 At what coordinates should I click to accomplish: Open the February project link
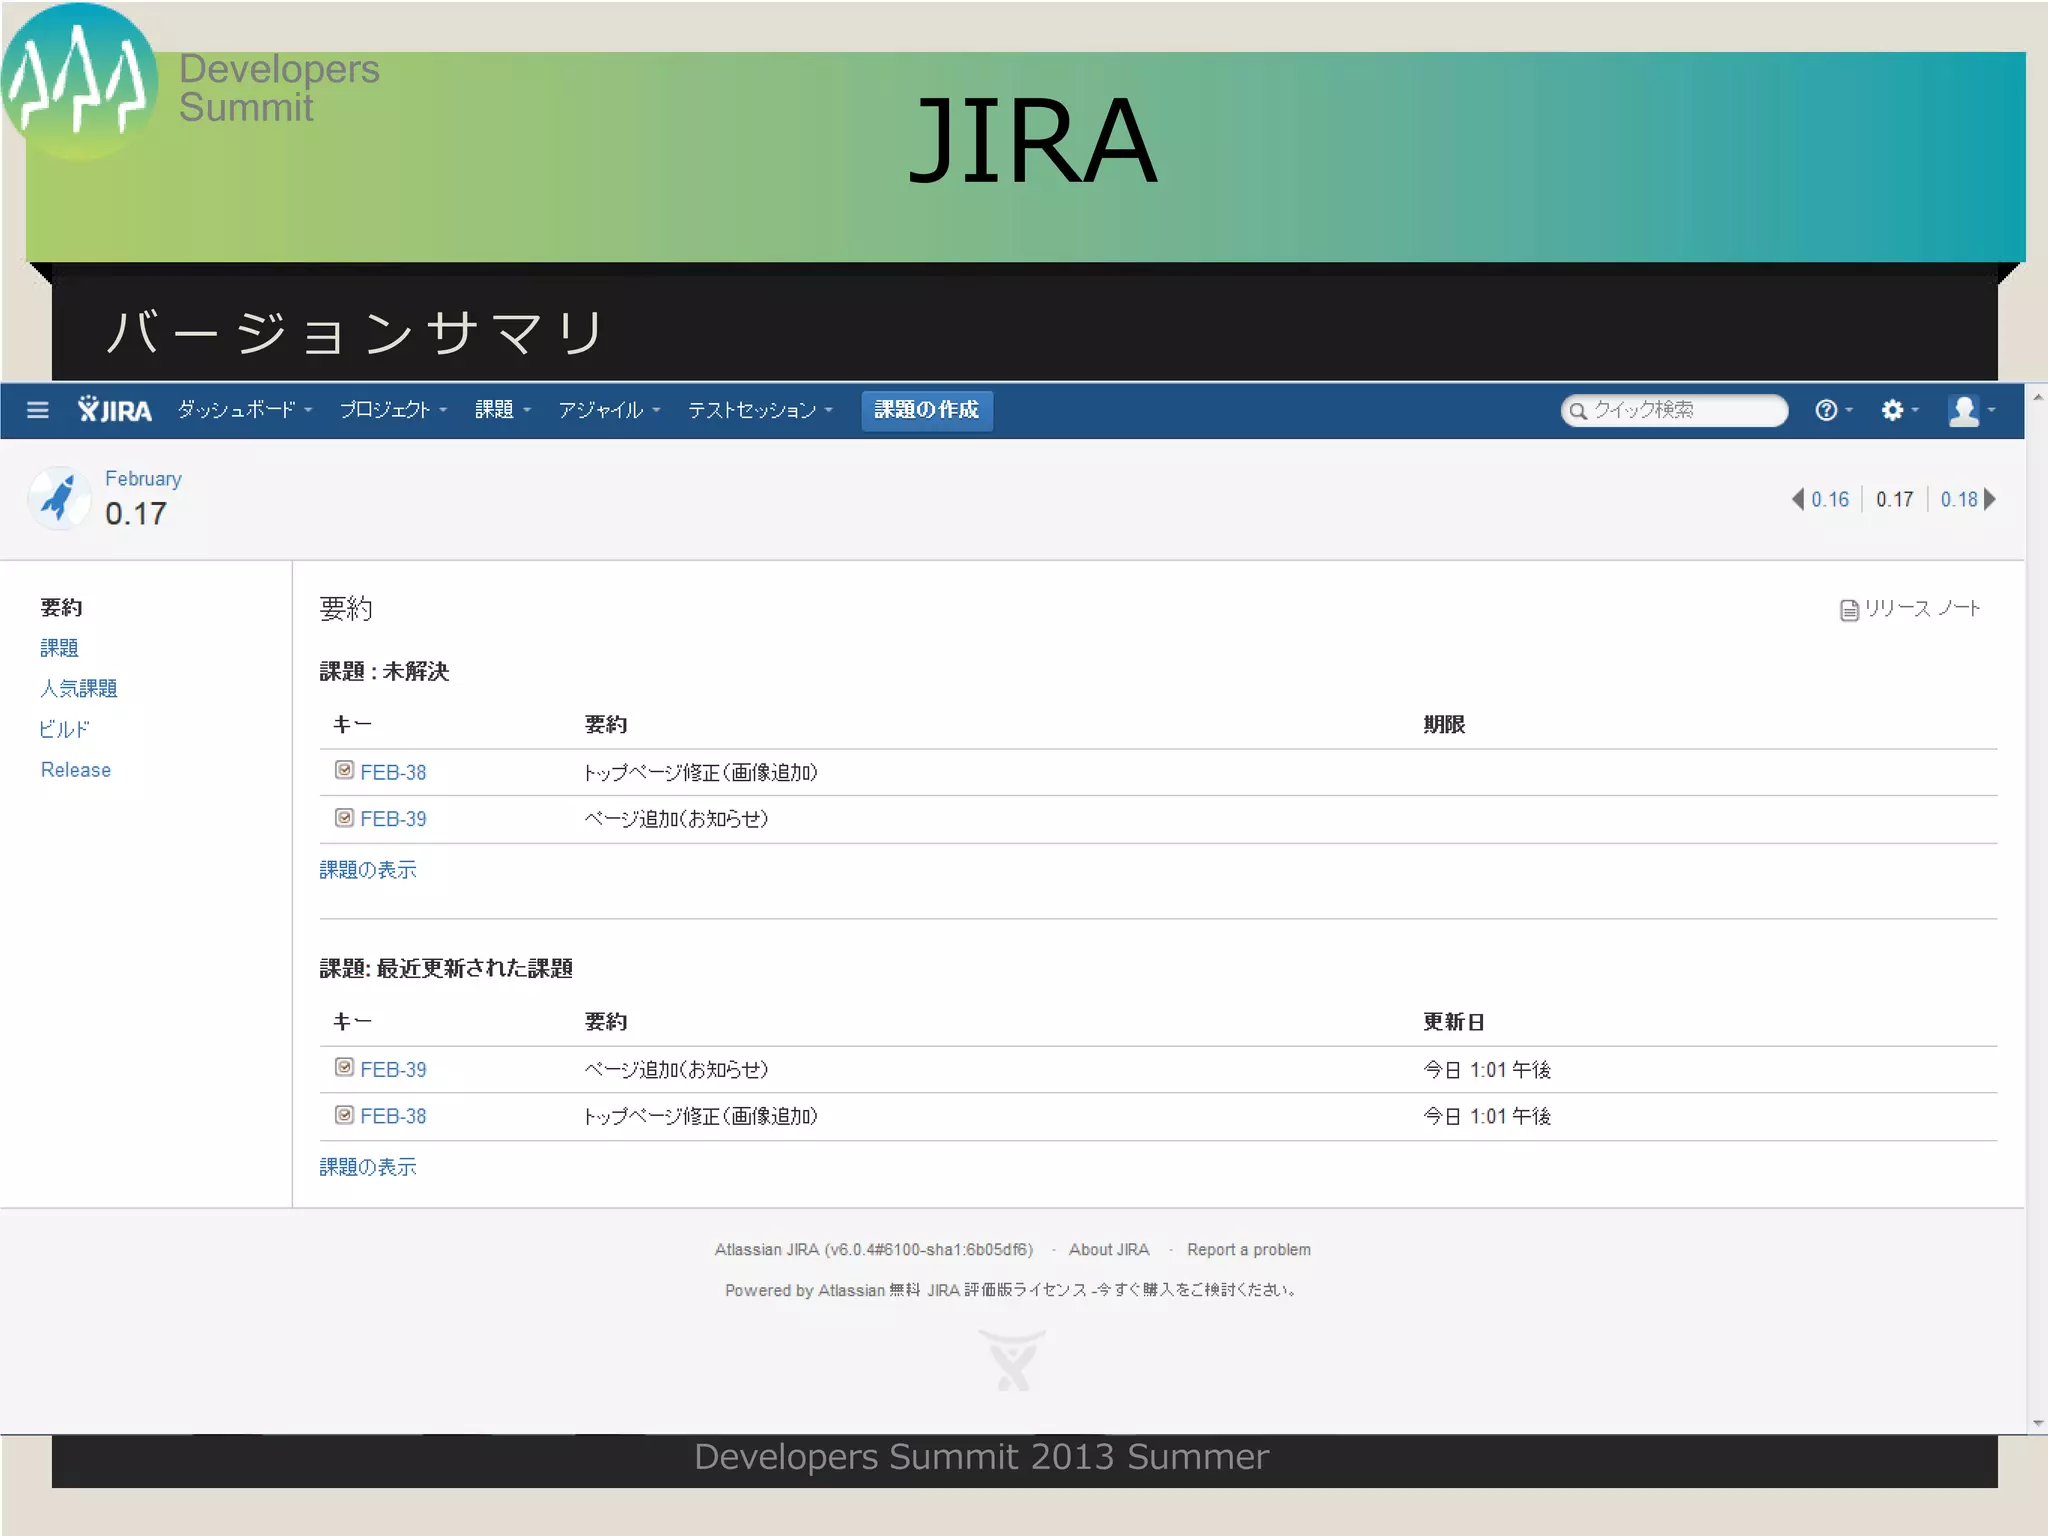pyautogui.click(x=143, y=479)
